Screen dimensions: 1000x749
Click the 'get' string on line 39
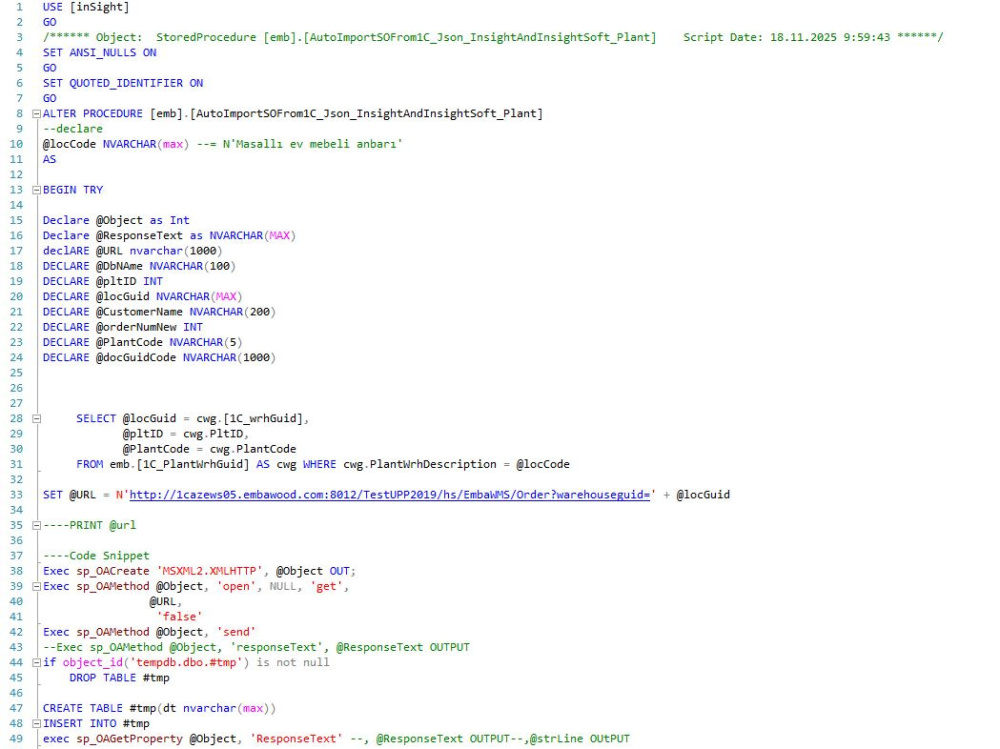point(329,587)
